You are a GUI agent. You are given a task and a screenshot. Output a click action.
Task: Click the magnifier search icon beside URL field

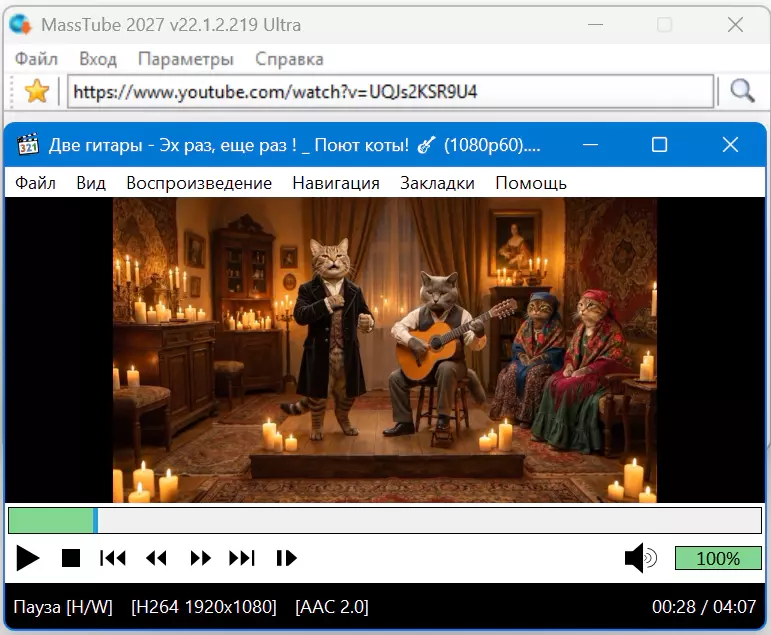click(x=742, y=91)
